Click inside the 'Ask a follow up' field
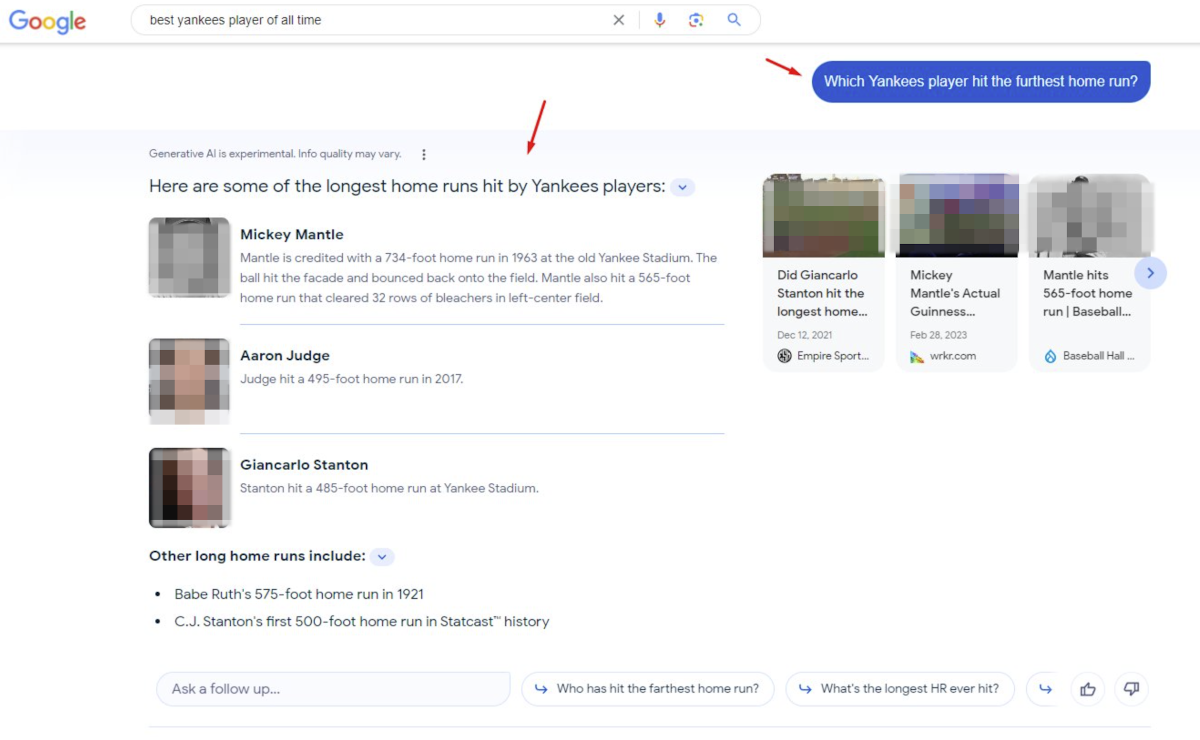The width and height of the screenshot is (1200, 740). [x=332, y=689]
